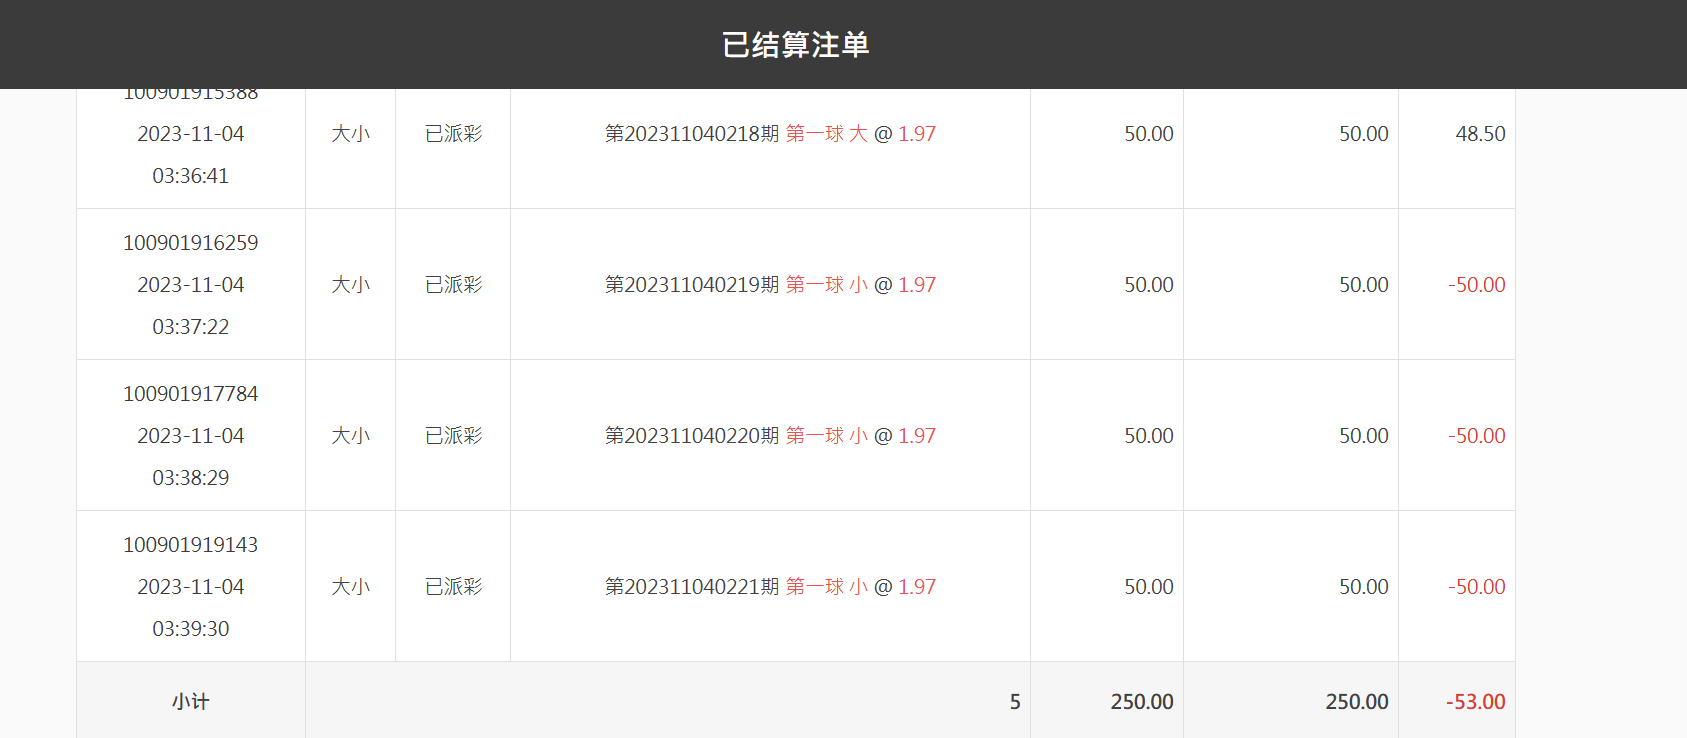1687x738 pixels.
Task: Click the 03:36:41 timestamp
Action: coord(191,176)
